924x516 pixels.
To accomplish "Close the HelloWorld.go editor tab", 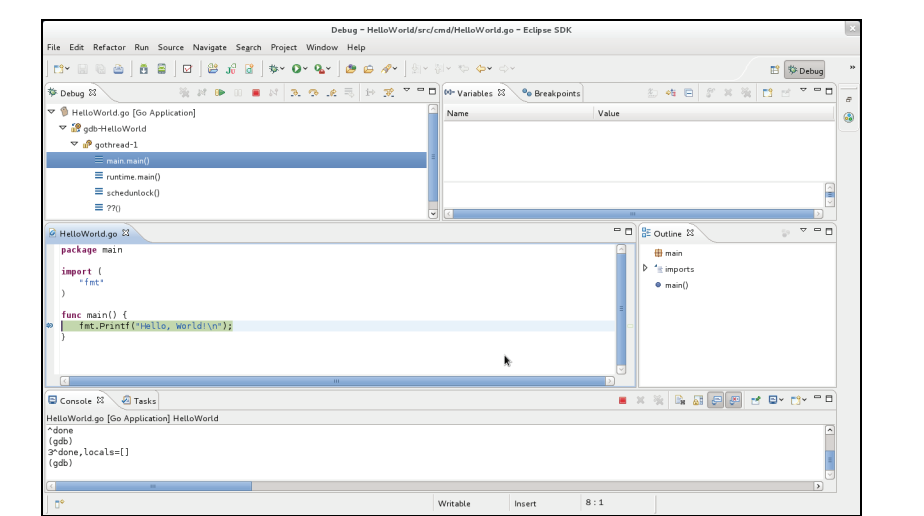I will pyautogui.click(x=126, y=233).
